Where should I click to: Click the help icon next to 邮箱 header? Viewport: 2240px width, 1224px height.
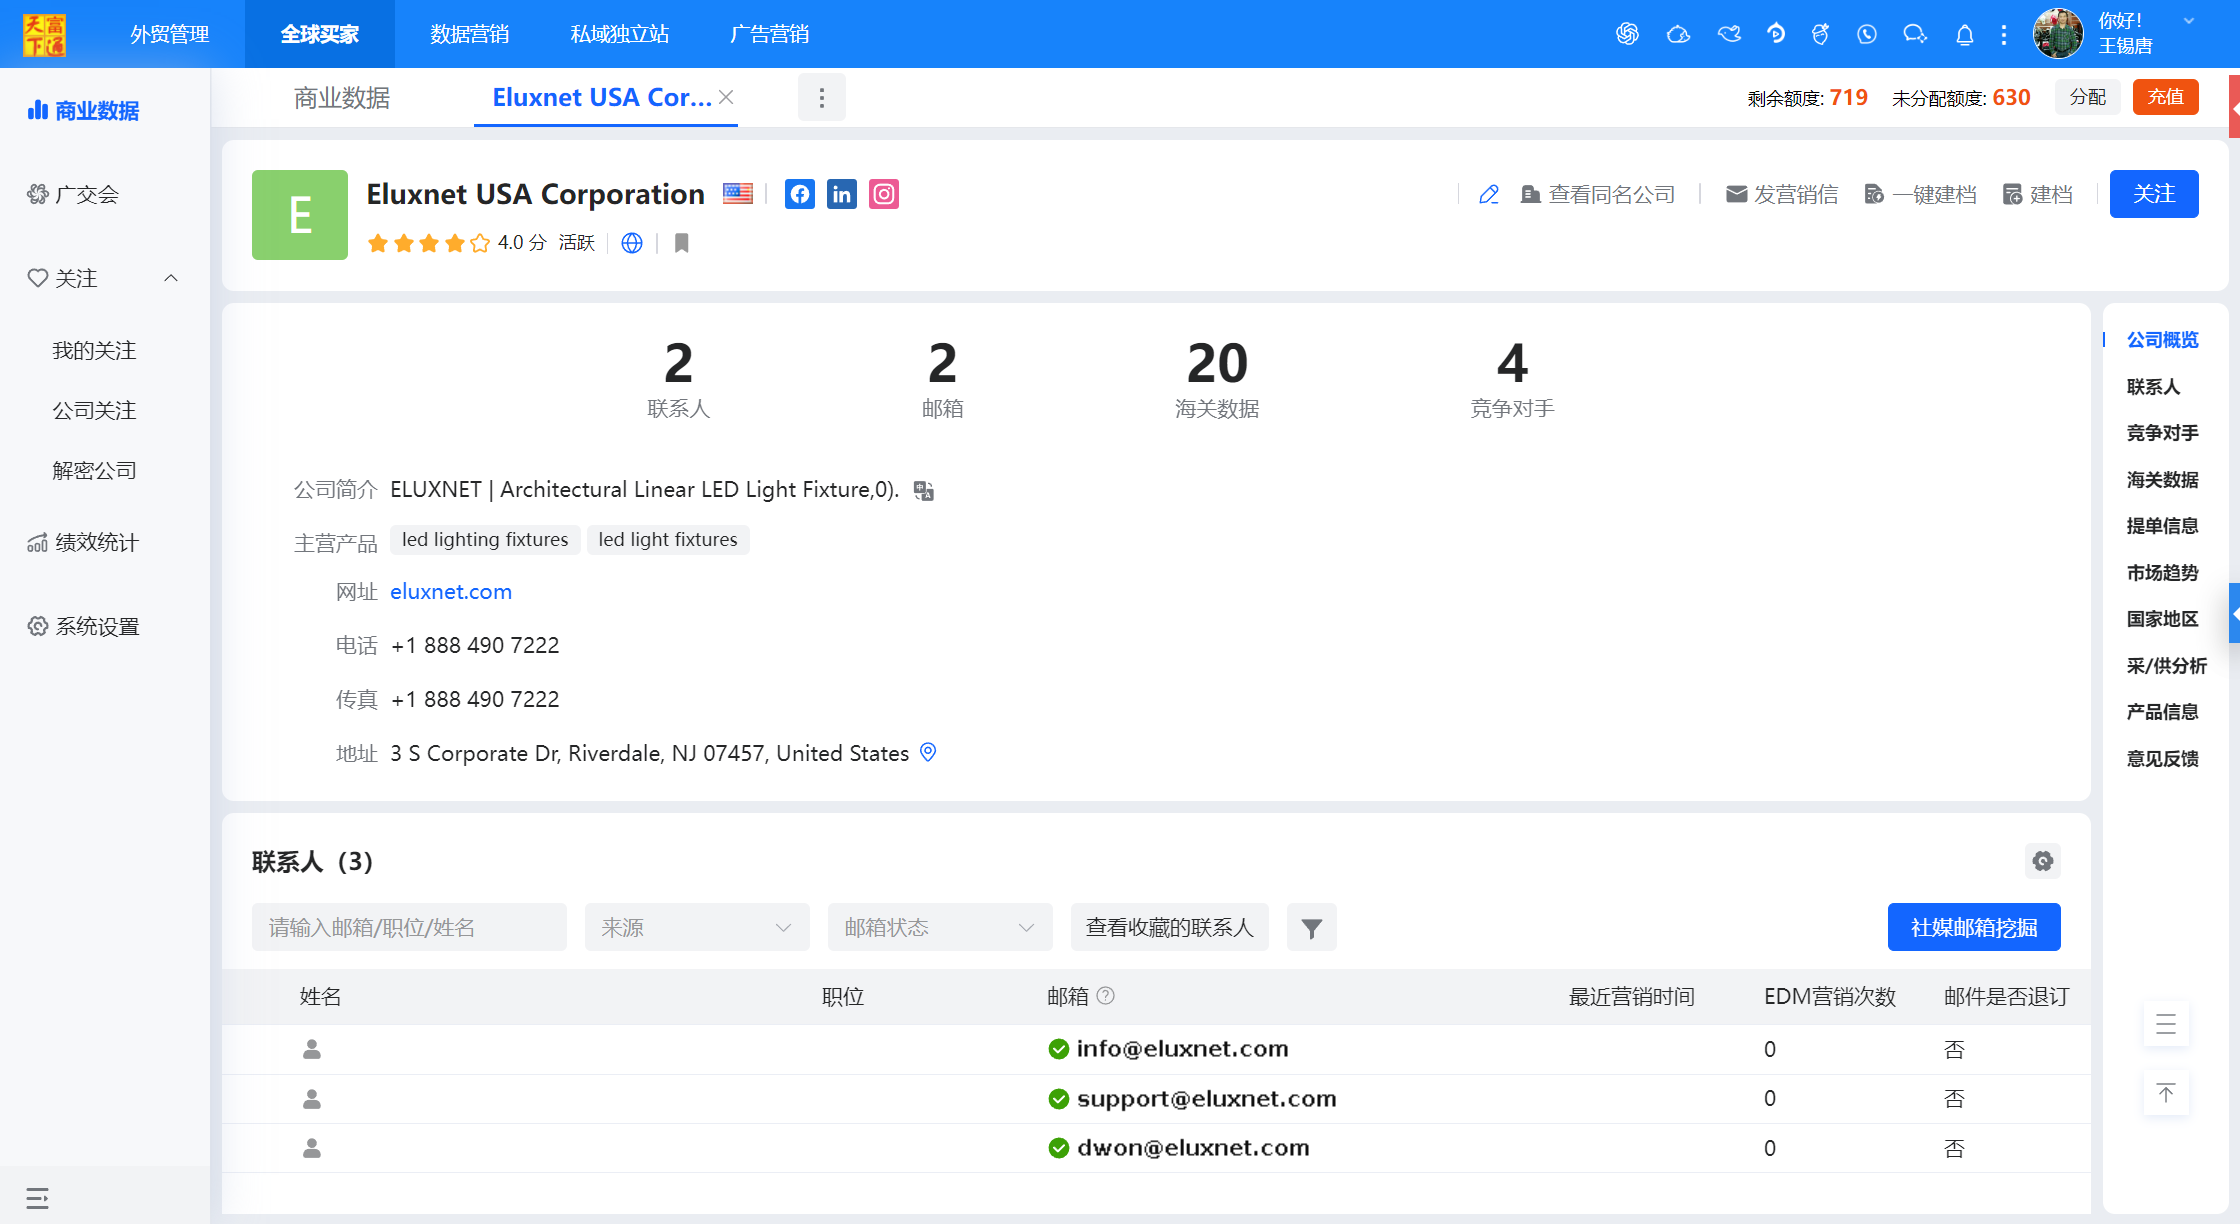(x=1106, y=996)
